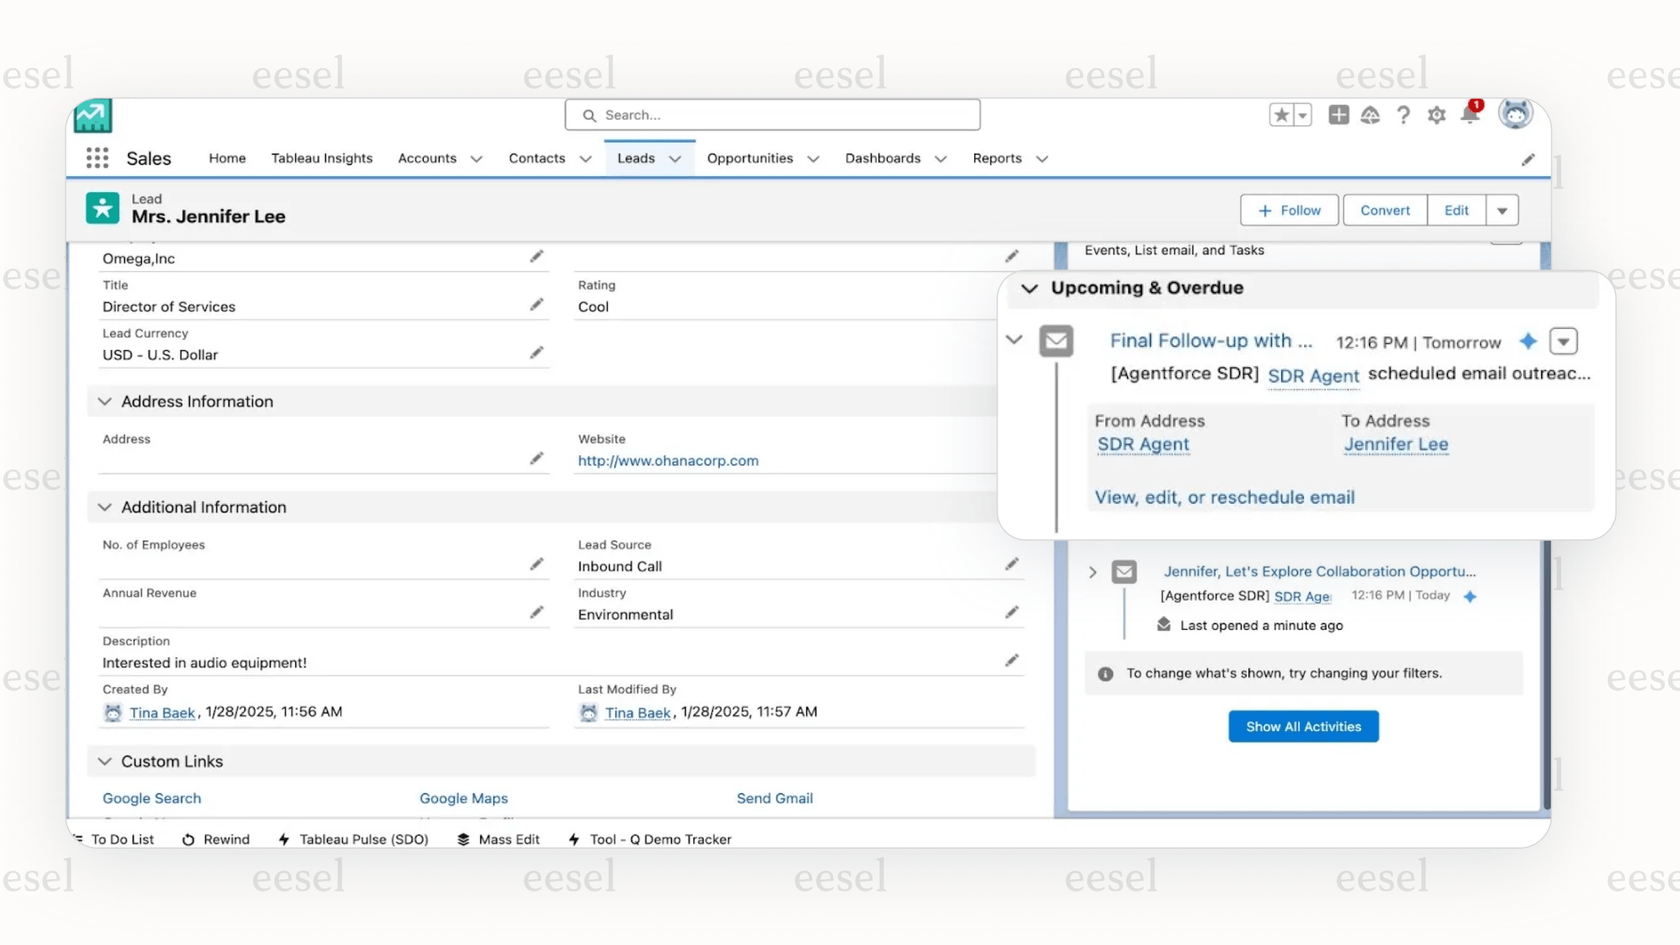Screen dimensions: 1680x945
Task: Click the Convert button for this lead
Action: tap(1384, 210)
